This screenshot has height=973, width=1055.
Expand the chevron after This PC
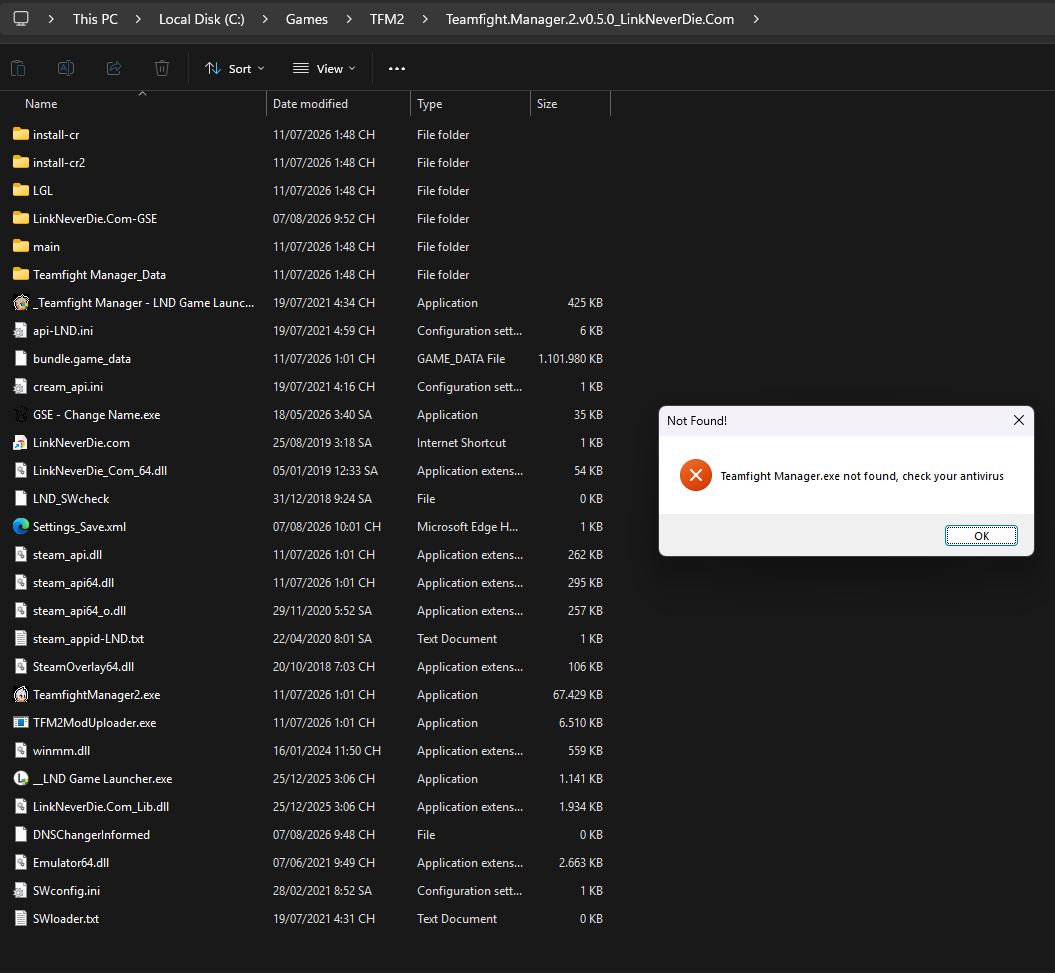(x=138, y=20)
